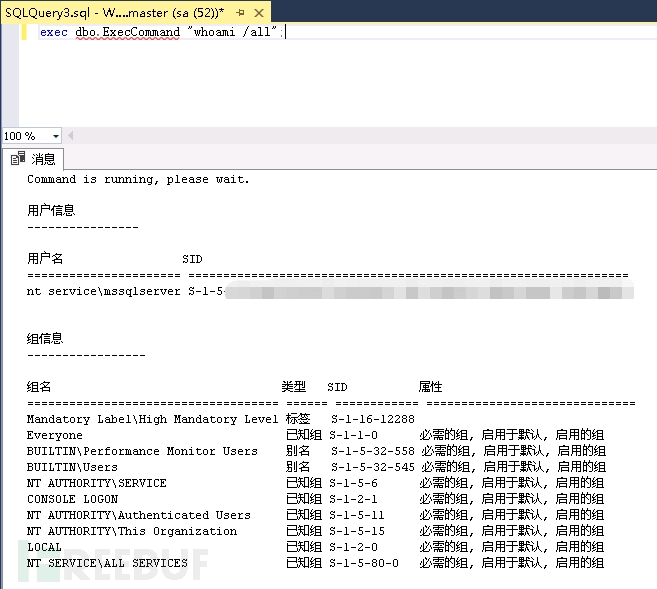Image resolution: width=657 pixels, height=589 pixels.
Task: Click NT AUTHORITY\This Organization row
Action: (315, 531)
